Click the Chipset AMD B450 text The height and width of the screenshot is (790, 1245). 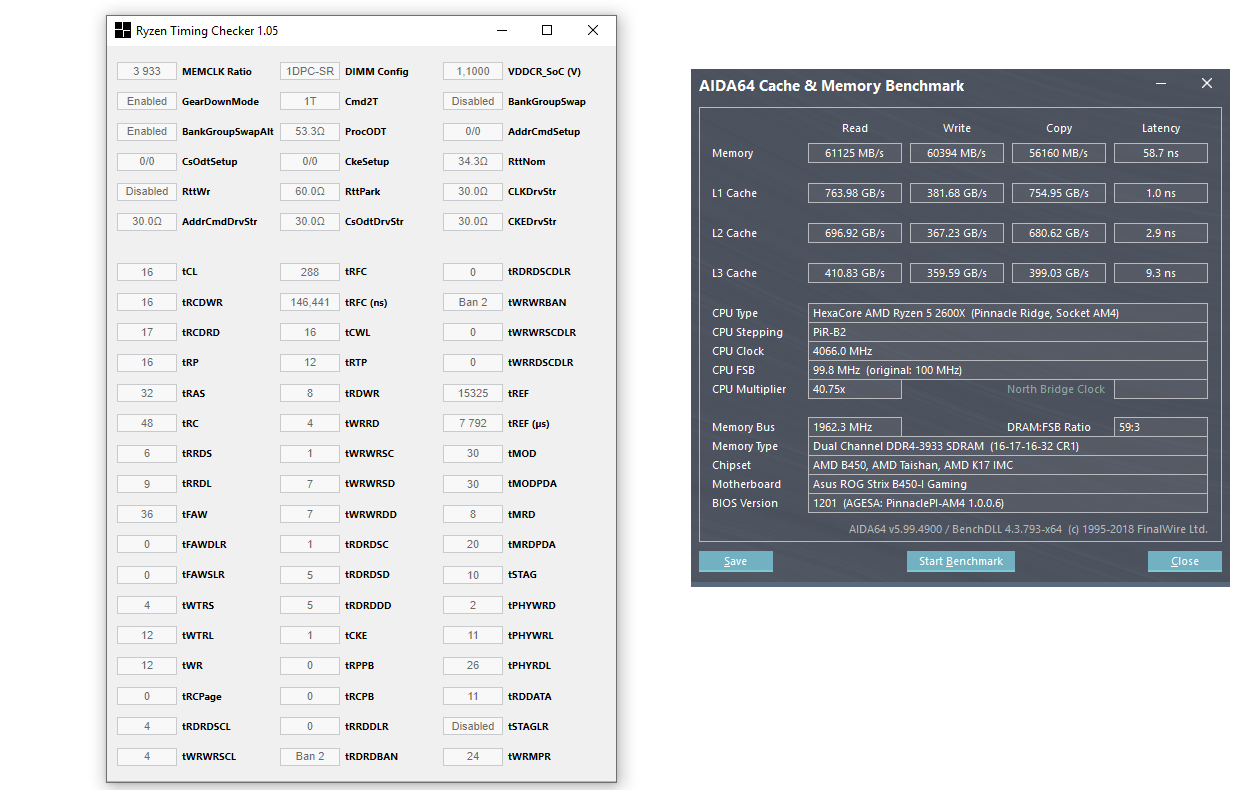pyautogui.click(x=1008, y=465)
